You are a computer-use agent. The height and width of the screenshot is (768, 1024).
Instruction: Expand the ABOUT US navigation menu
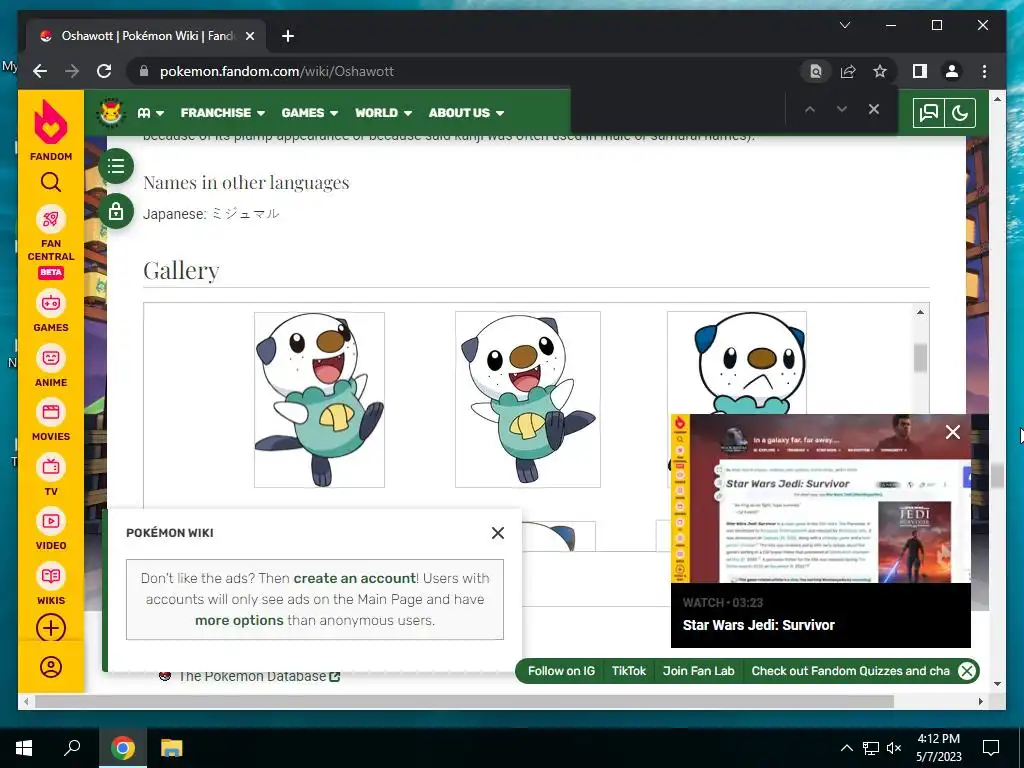(466, 113)
